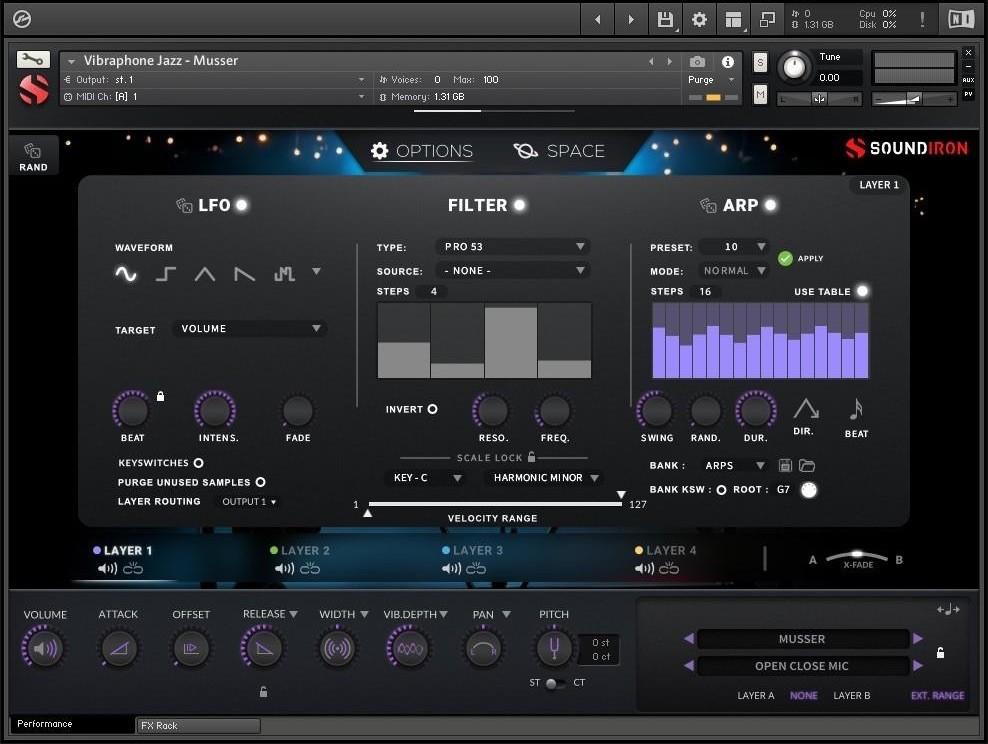Select the sine wave LFO waveform

126,272
